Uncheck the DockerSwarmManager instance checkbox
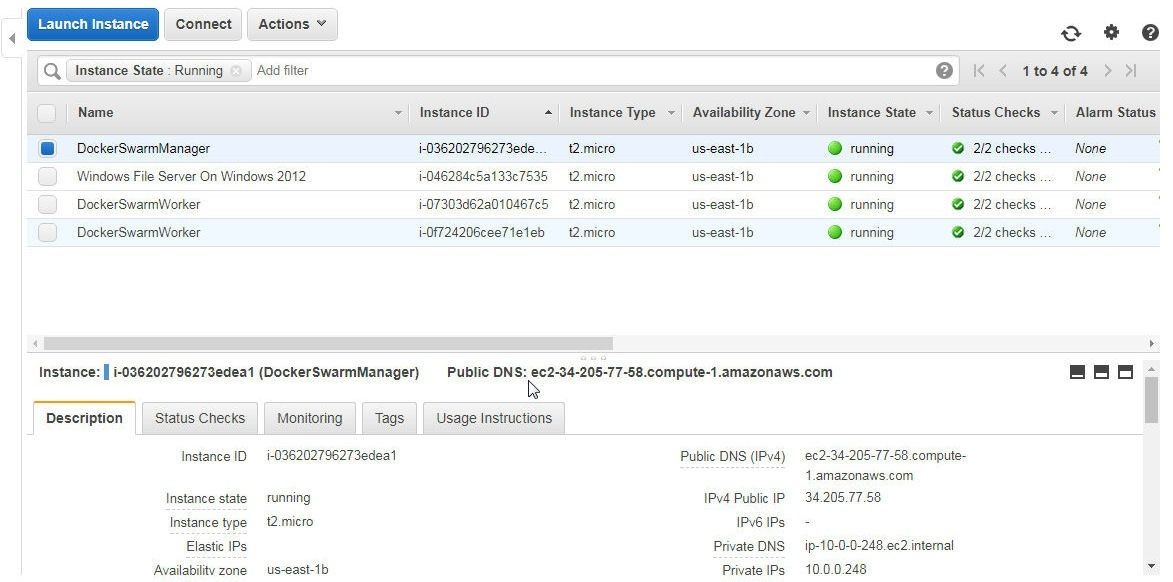The height and width of the screenshot is (582, 1173). click(47, 148)
